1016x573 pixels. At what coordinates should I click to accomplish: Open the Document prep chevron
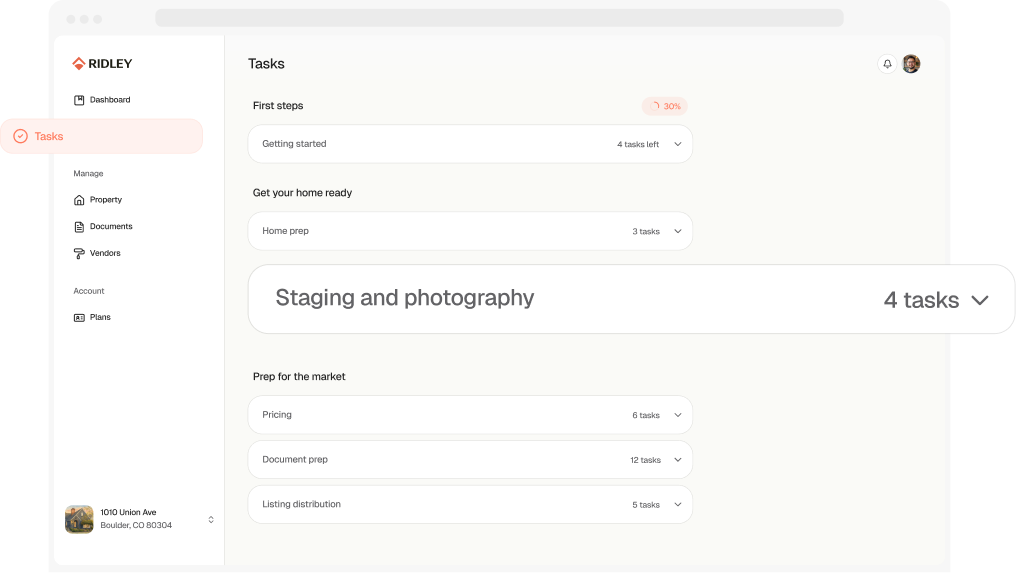[x=677, y=460]
